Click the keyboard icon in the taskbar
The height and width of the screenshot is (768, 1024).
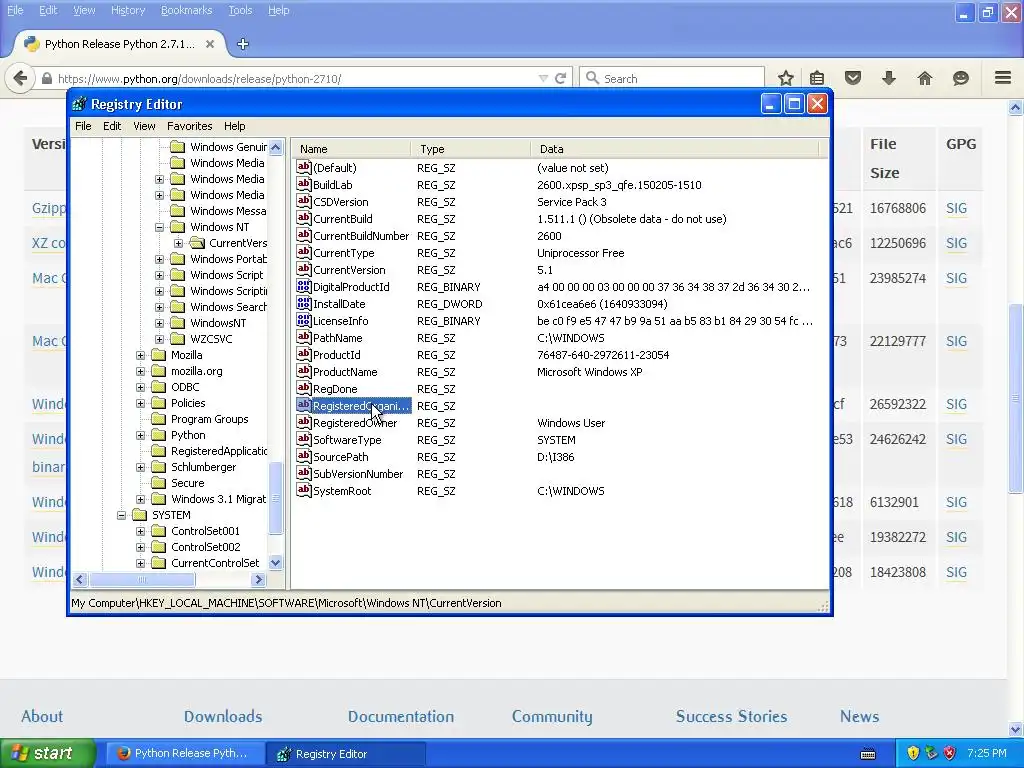pos(868,754)
